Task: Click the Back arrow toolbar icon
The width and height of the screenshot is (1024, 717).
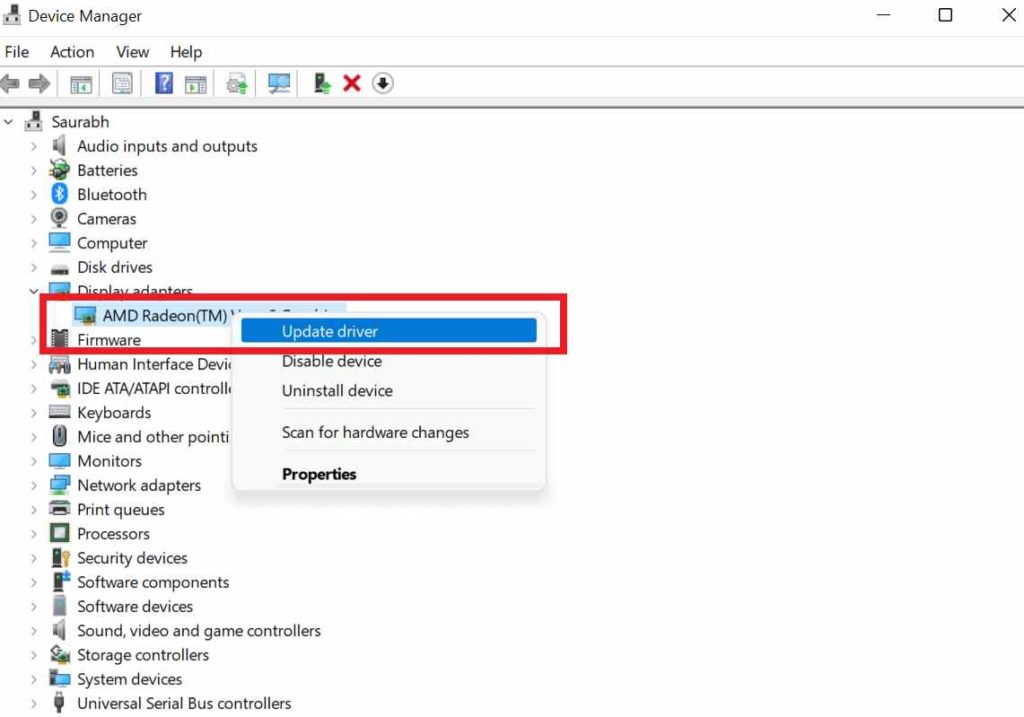Action: pos(10,84)
